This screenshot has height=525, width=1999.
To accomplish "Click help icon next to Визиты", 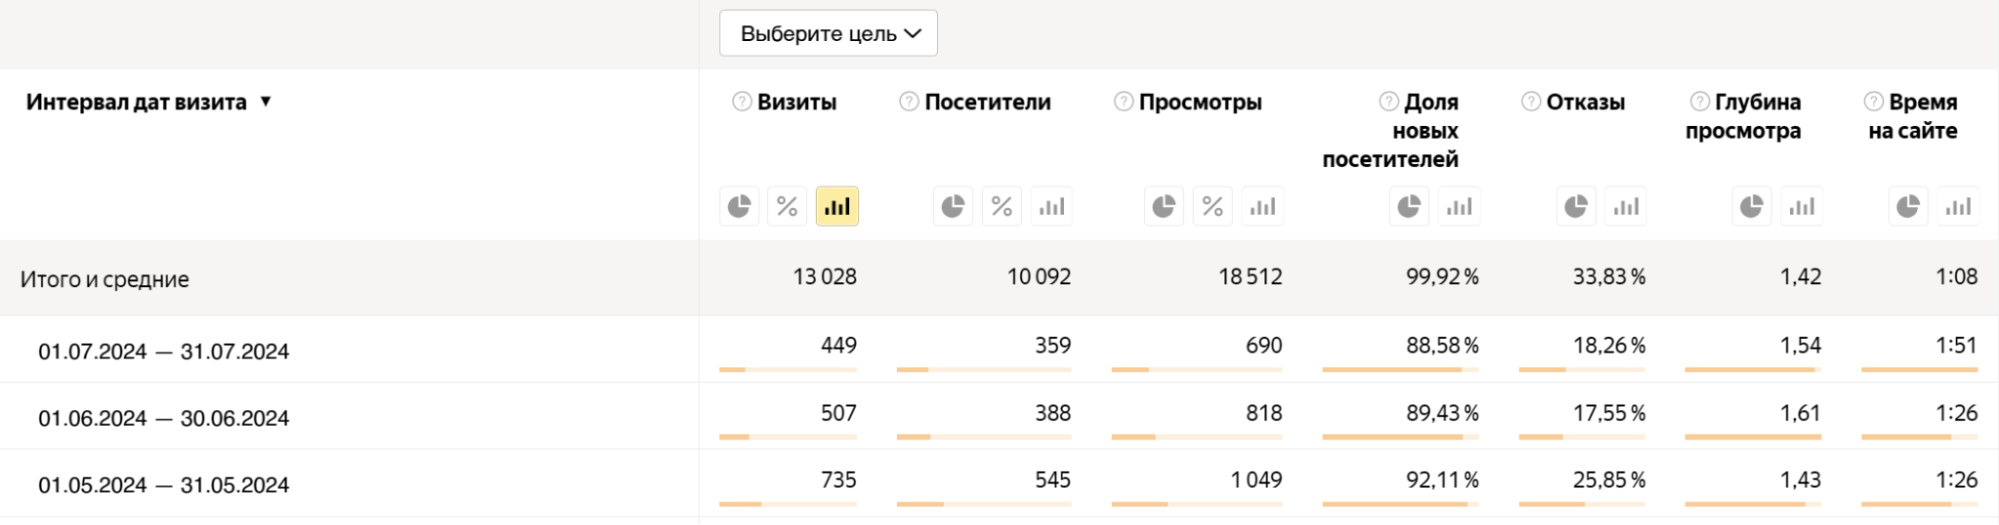I will tap(742, 102).
